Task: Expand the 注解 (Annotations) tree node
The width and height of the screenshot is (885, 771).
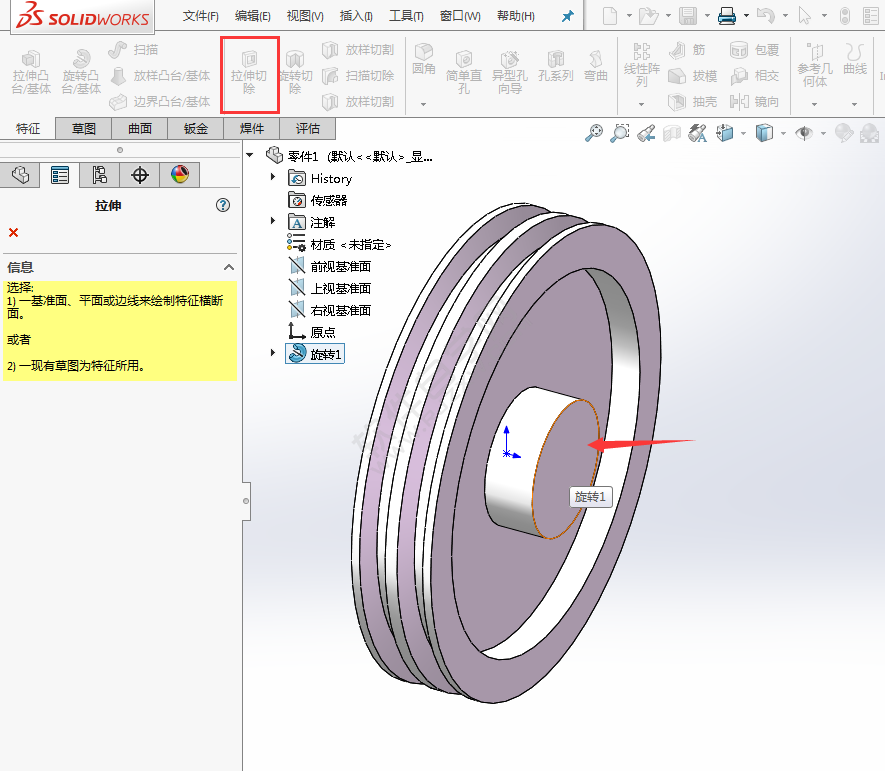Action: click(273, 221)
